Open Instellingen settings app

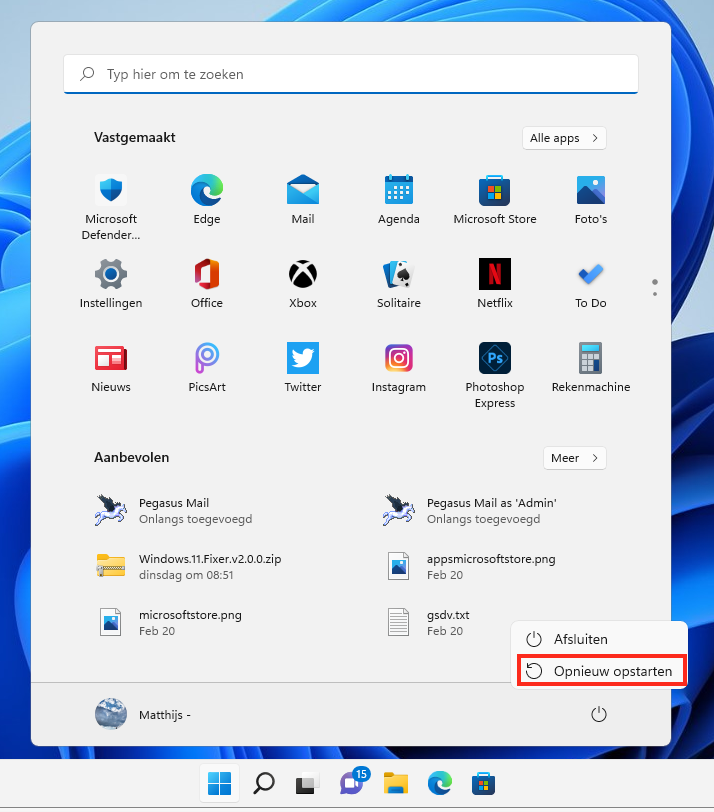point(111,282)
